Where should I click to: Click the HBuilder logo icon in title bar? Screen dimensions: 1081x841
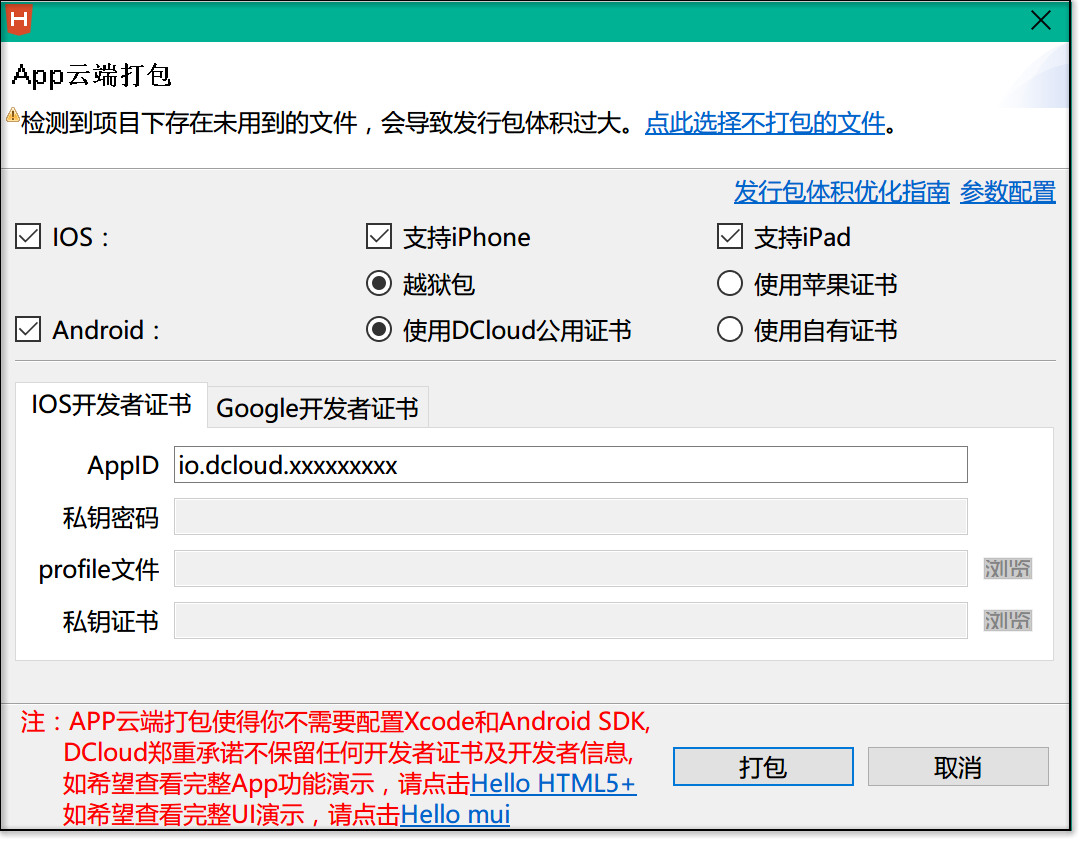coord(19,19)
